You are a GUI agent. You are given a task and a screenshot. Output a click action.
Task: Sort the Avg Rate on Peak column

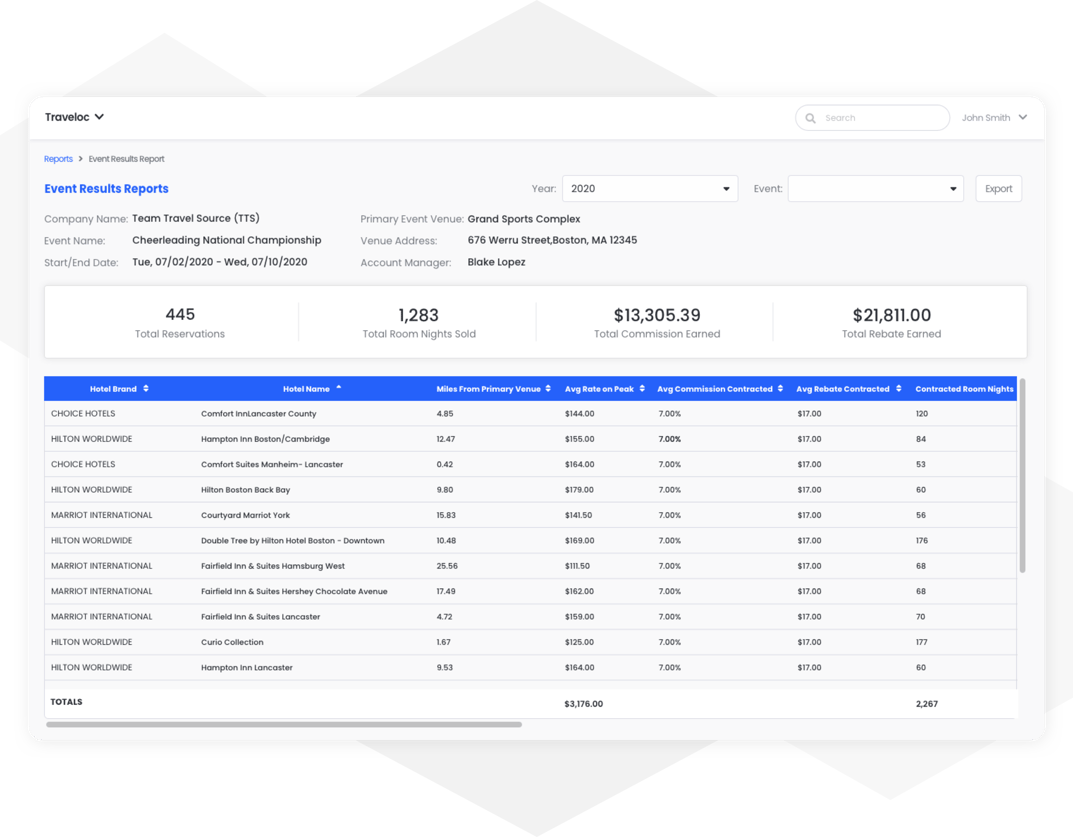[x=642, y=389]
